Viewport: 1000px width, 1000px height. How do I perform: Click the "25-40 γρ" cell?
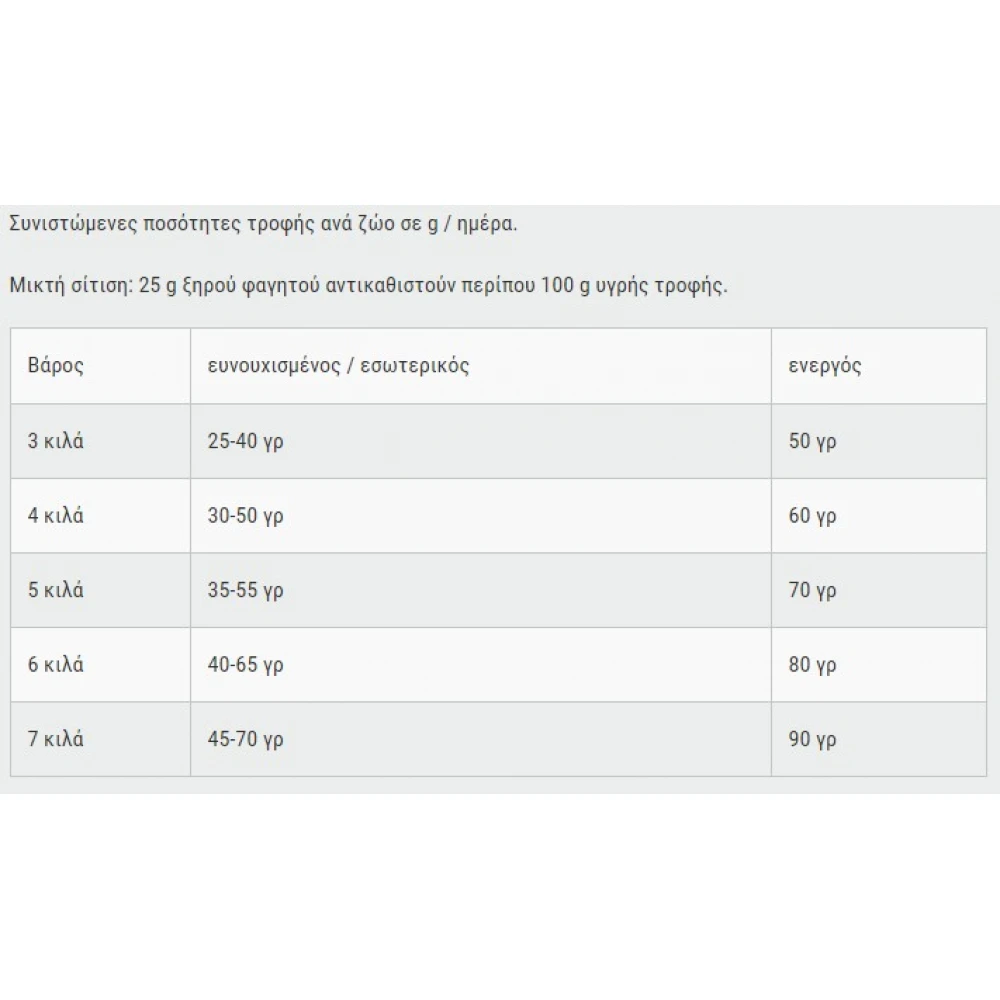click(x=245, y=440)
